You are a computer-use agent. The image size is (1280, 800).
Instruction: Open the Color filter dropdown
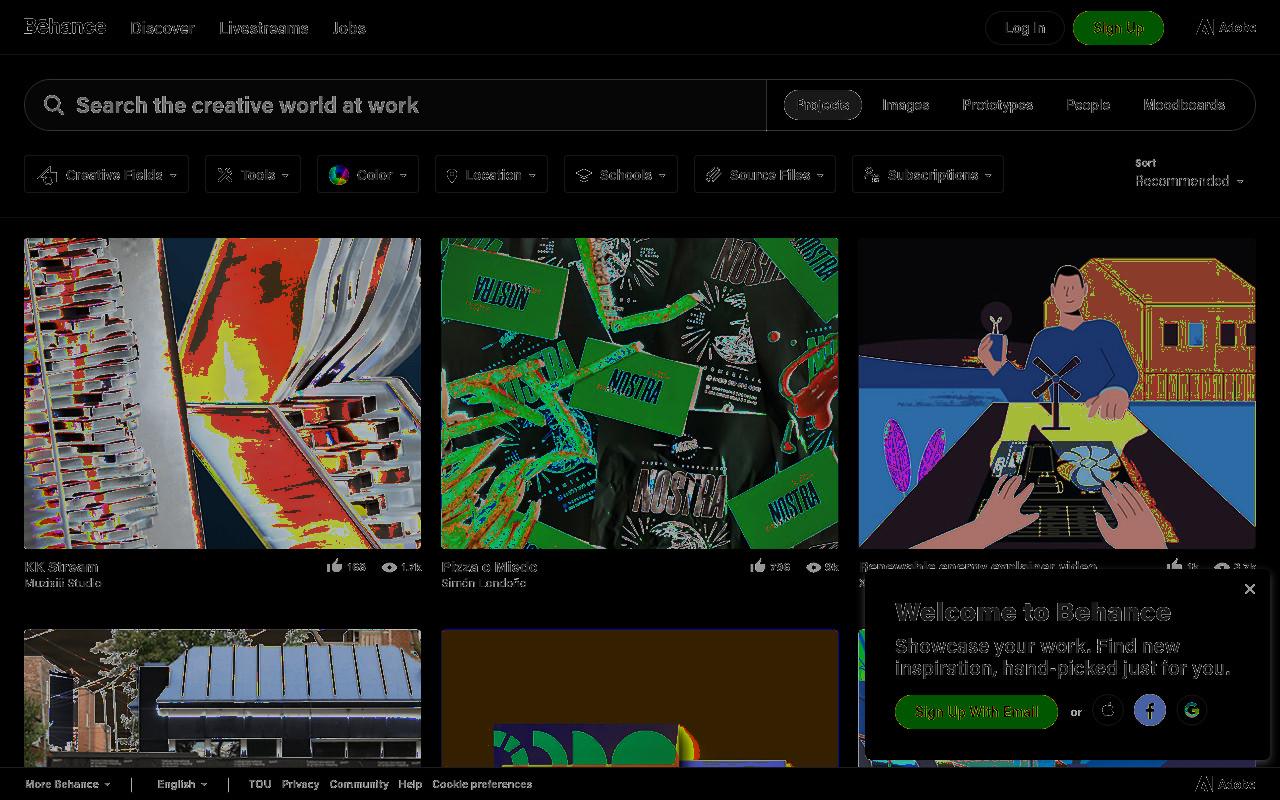(368, 175)
